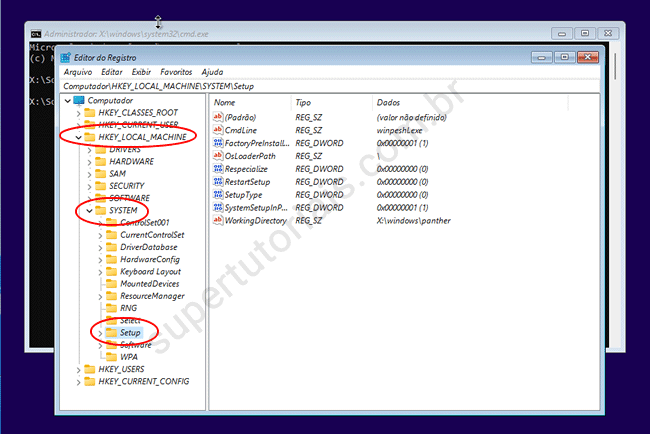Screen dimensions: 650x434
Task: Open the Arquivo menu
Action: (x=78, y=72)
